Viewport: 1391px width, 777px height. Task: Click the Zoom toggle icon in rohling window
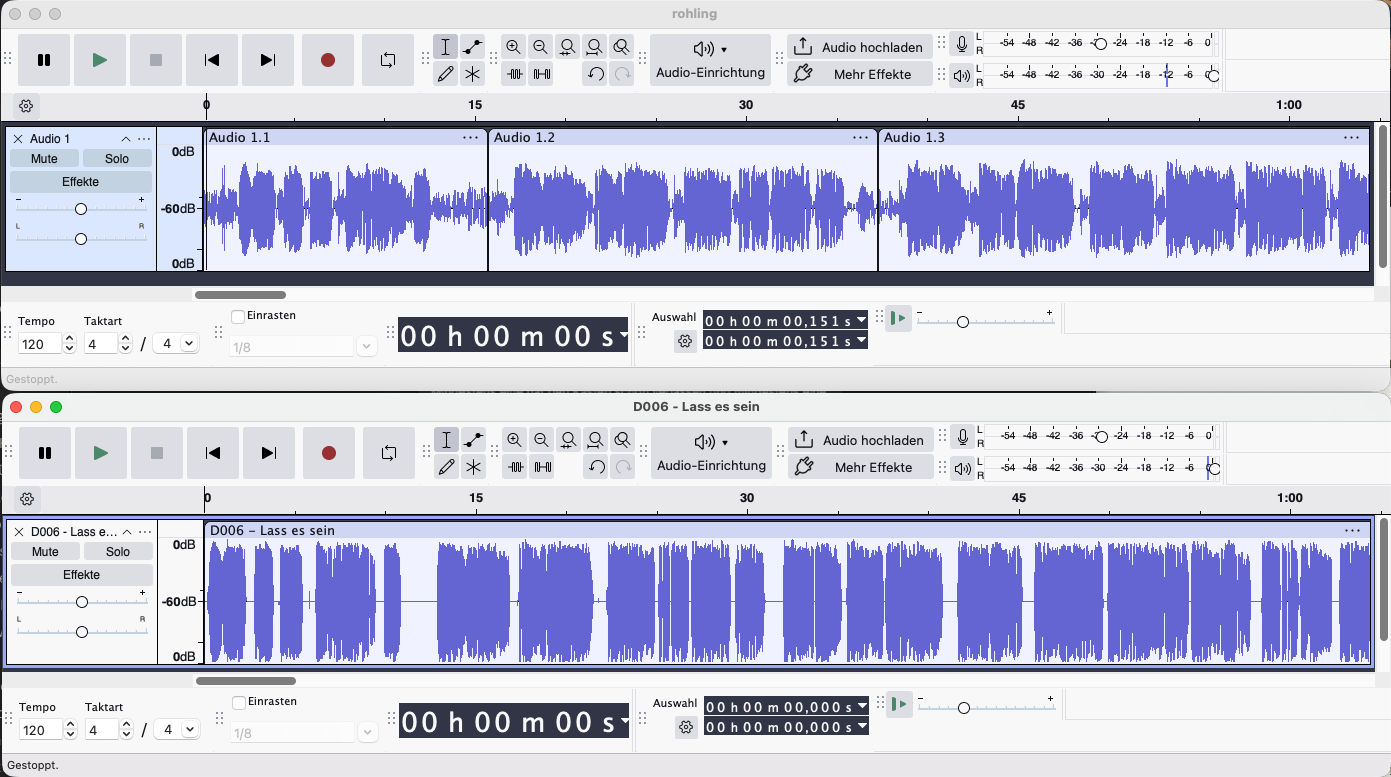coord(622,47)
